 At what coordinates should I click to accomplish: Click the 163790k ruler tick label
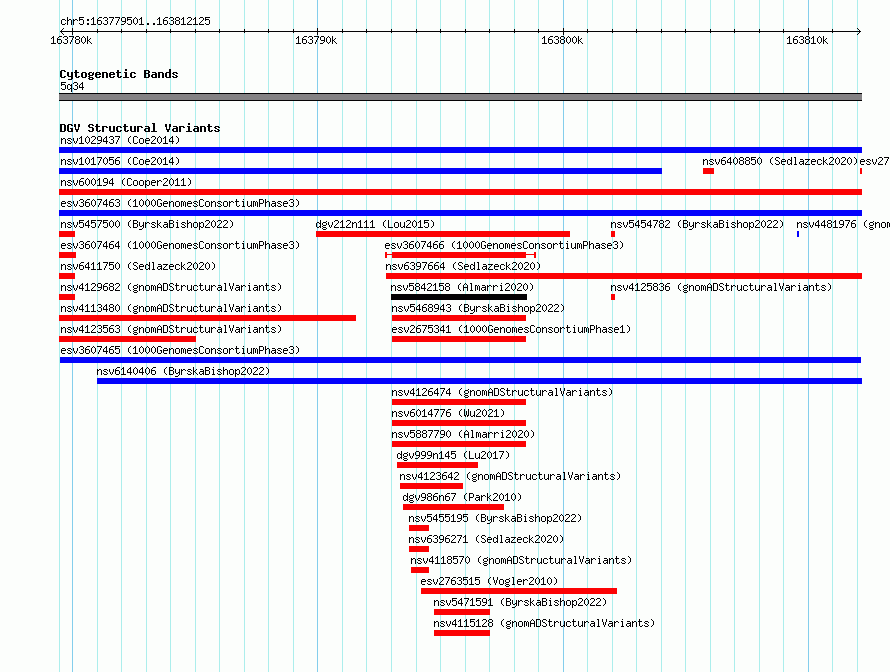pyautogui.click(x=316, y=40)
